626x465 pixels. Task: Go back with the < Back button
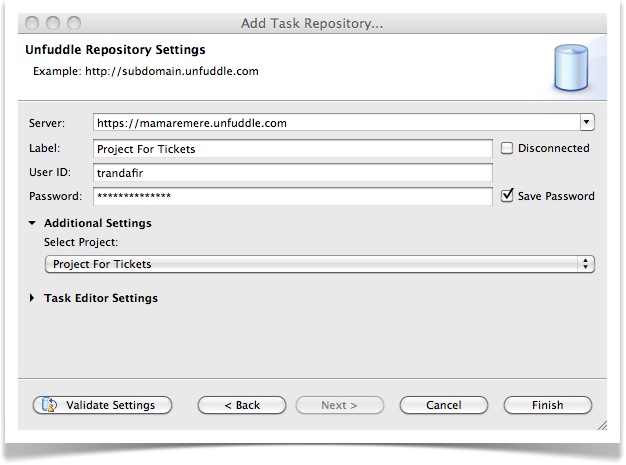coord(242,405)
